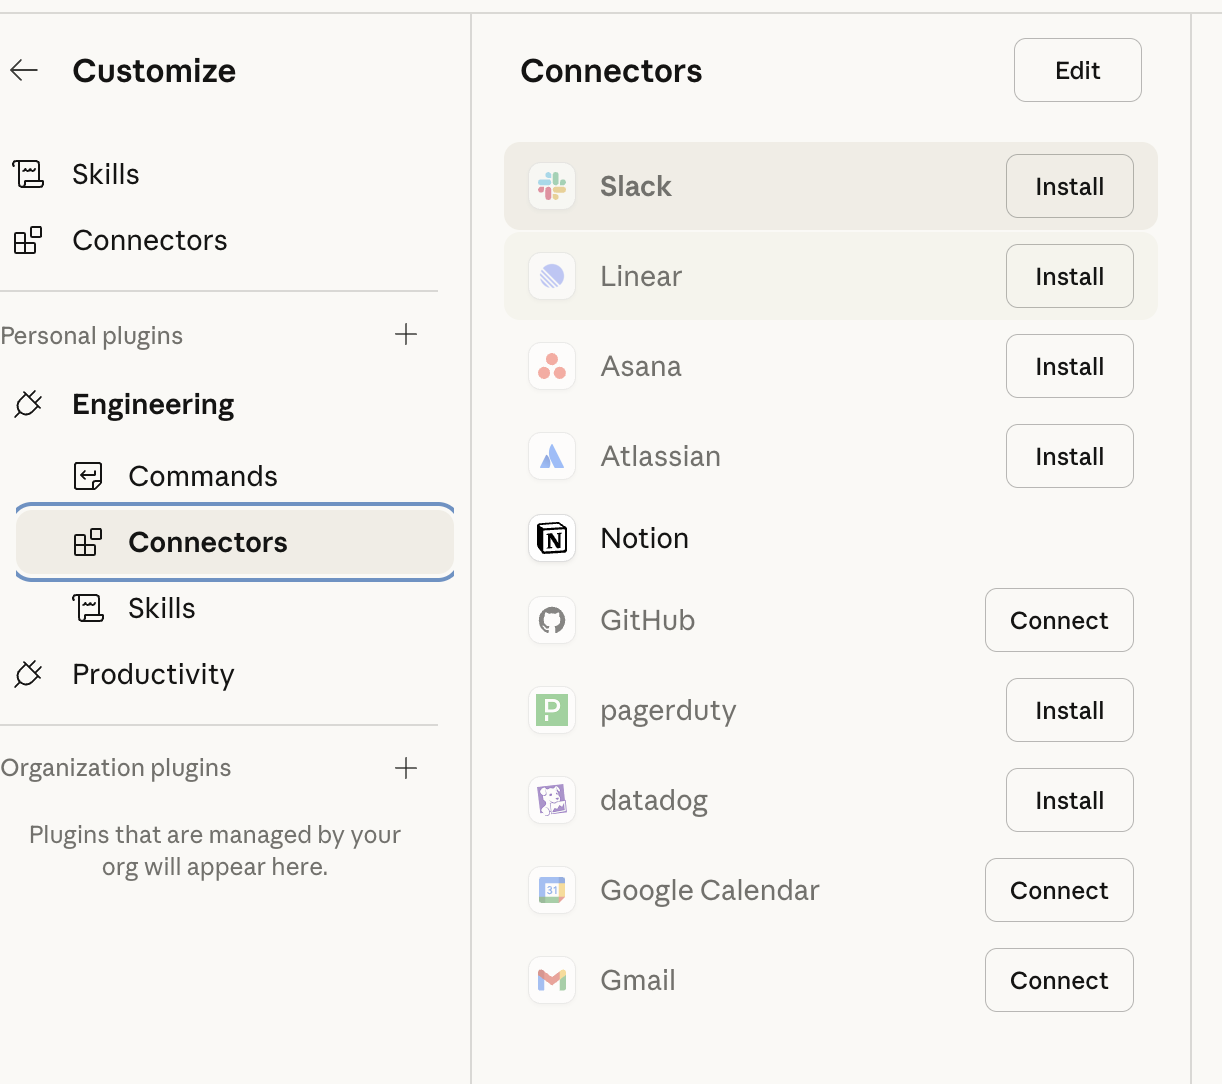Image resolution: width=1222 pixels, height=1084 pixels.
Task: Click the Atlassian logo icon
Action: pyautogui.click(x=552, y=456)
